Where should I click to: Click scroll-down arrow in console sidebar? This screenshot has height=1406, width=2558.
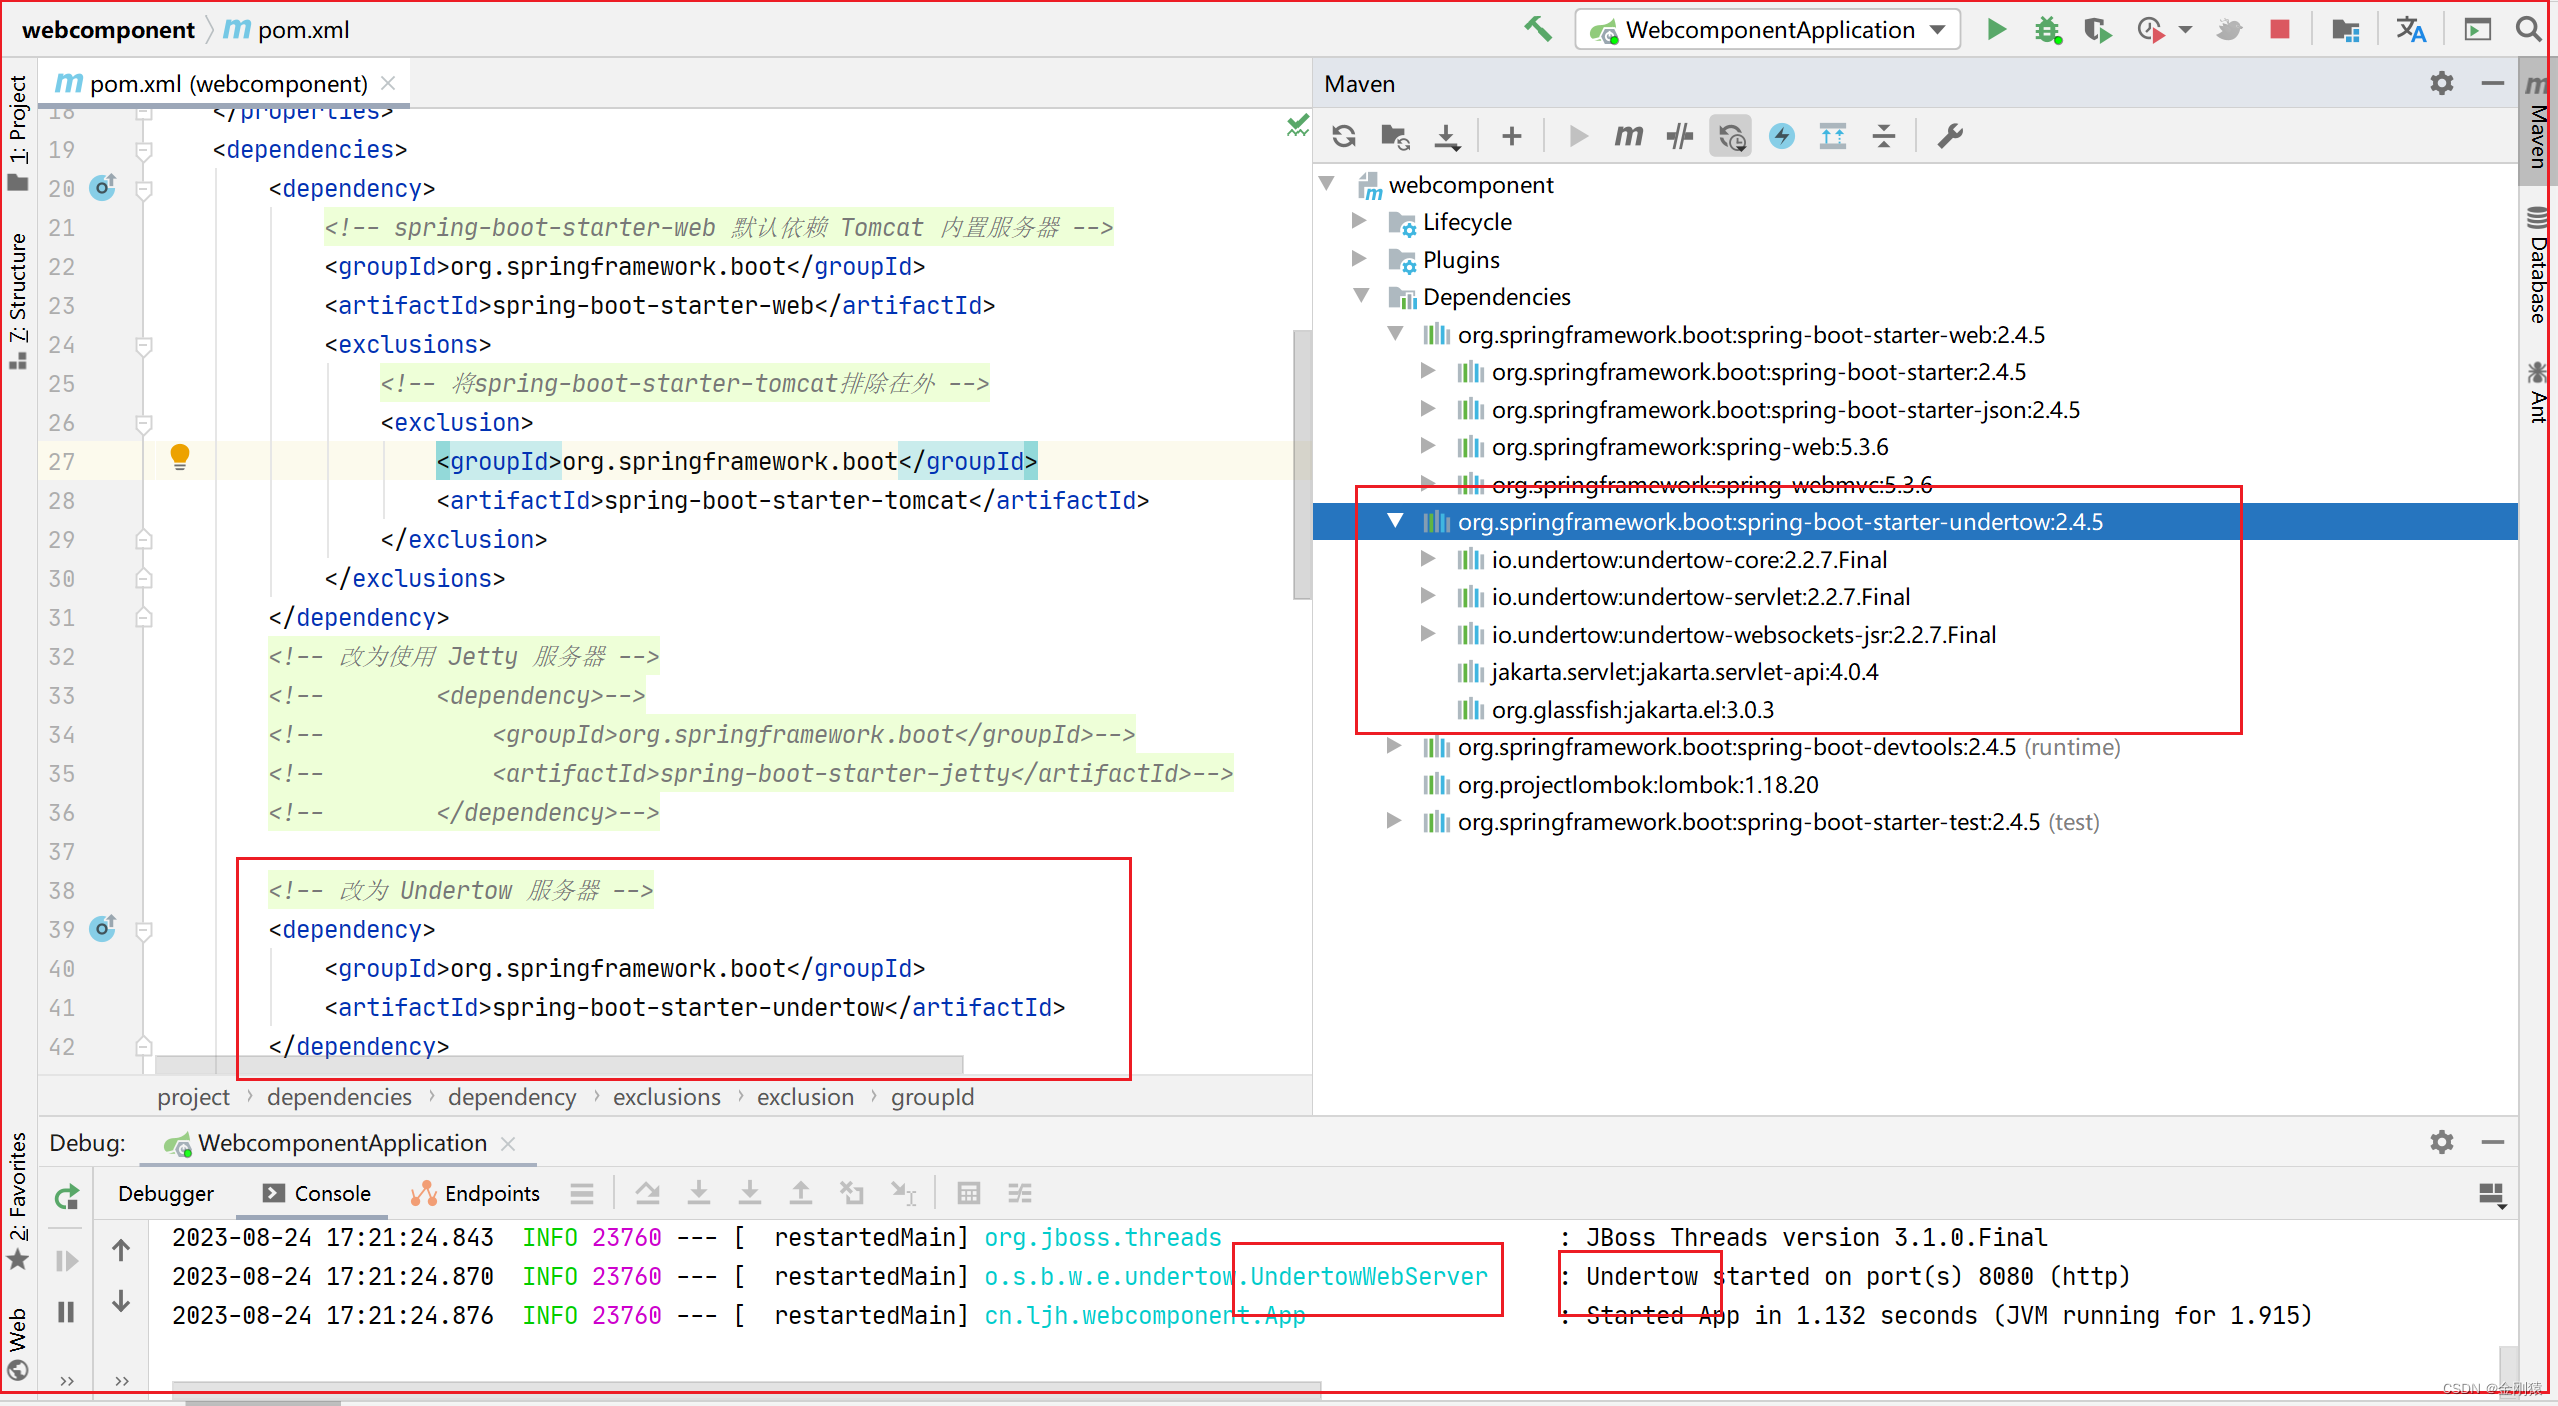121,1301
